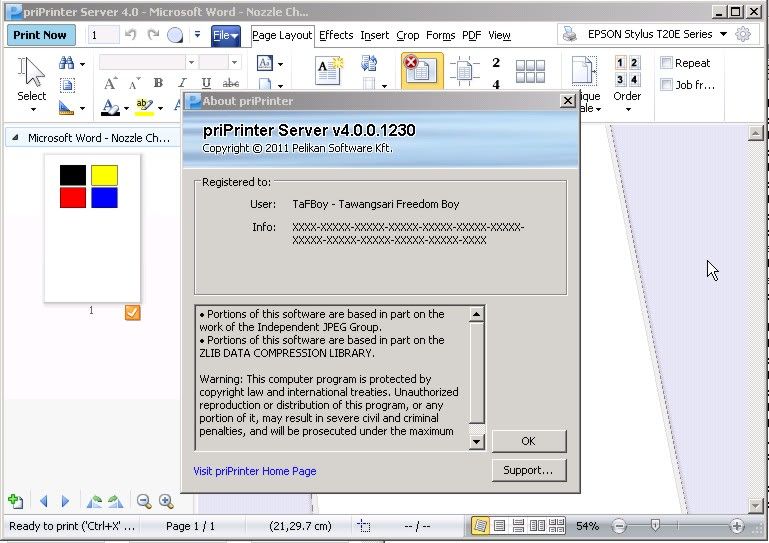The image size is (769, 543).
Task: Click OK in About priPrinter dialog
Action: click(529, 441)
